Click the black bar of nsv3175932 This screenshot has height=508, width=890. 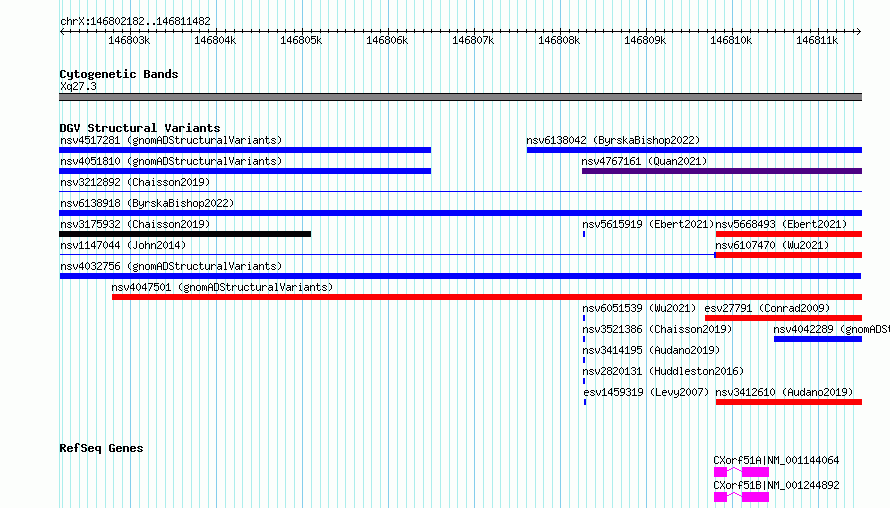click(x=185, y=234)
